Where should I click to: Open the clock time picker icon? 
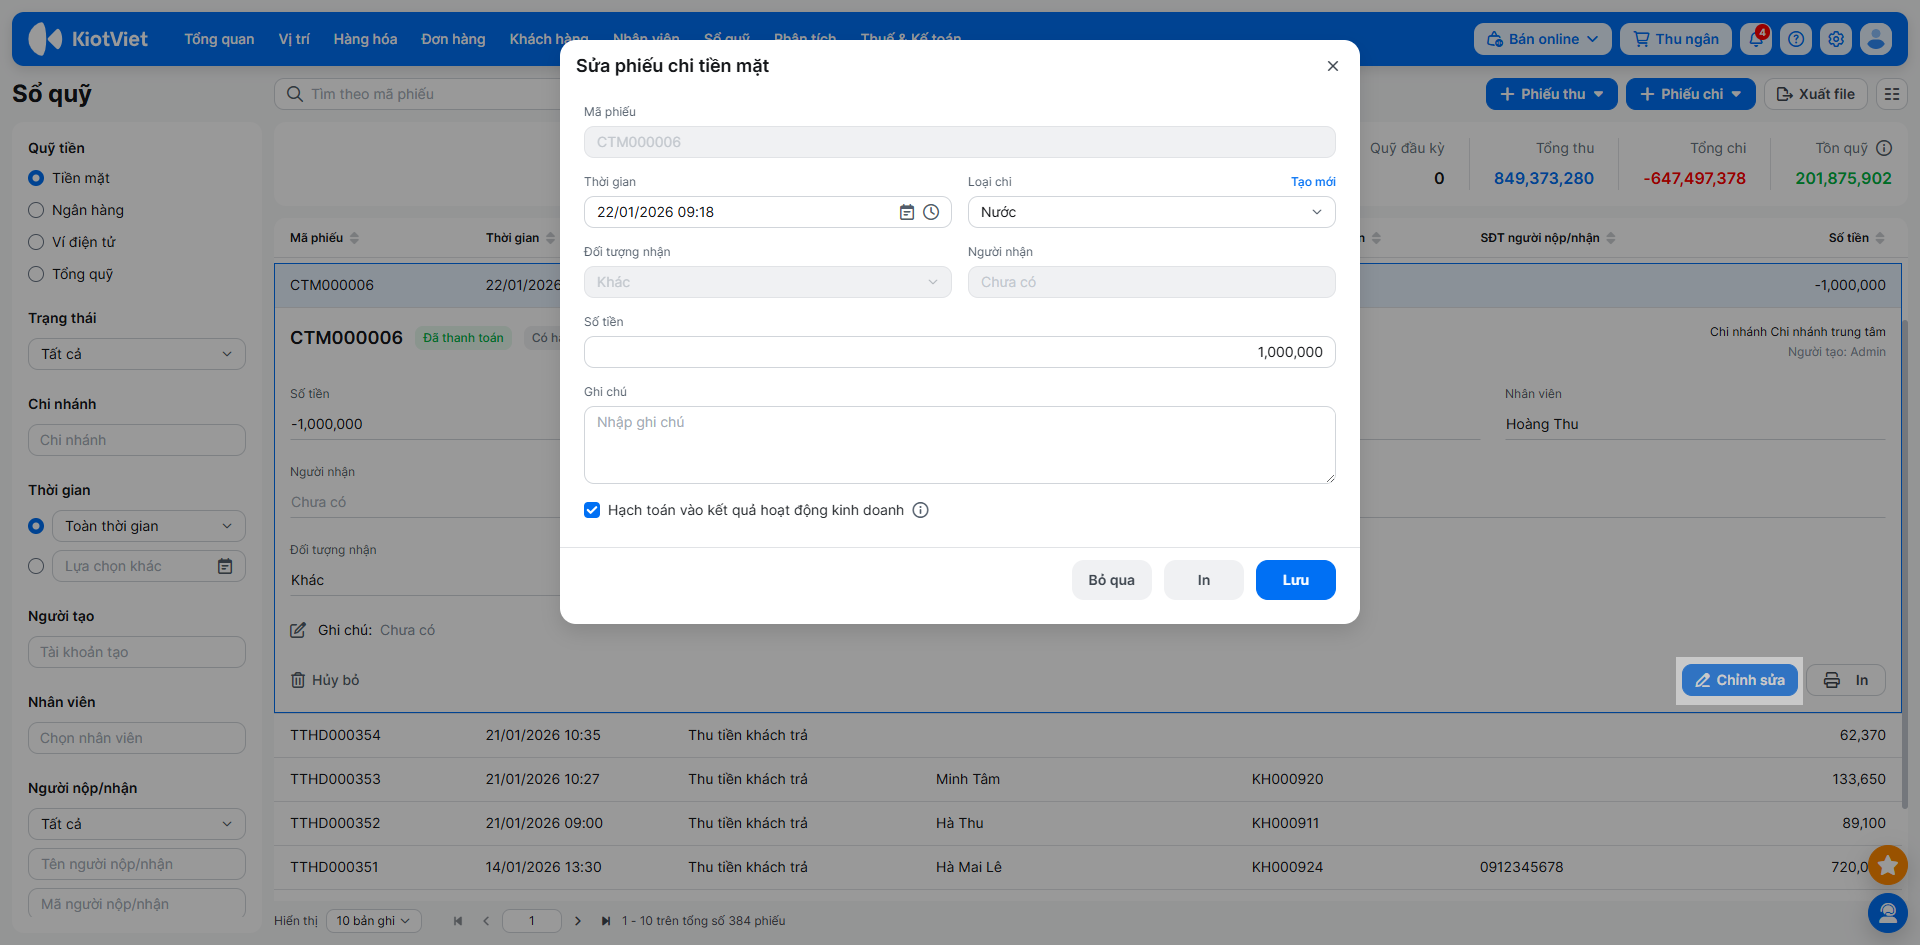[x=931, y=212]
